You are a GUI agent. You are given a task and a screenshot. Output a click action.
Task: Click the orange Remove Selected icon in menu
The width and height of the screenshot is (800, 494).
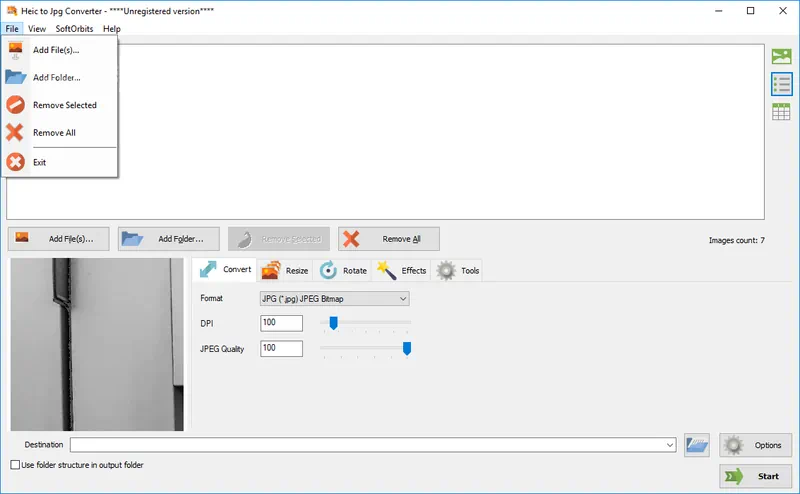(x=15, y=105)
